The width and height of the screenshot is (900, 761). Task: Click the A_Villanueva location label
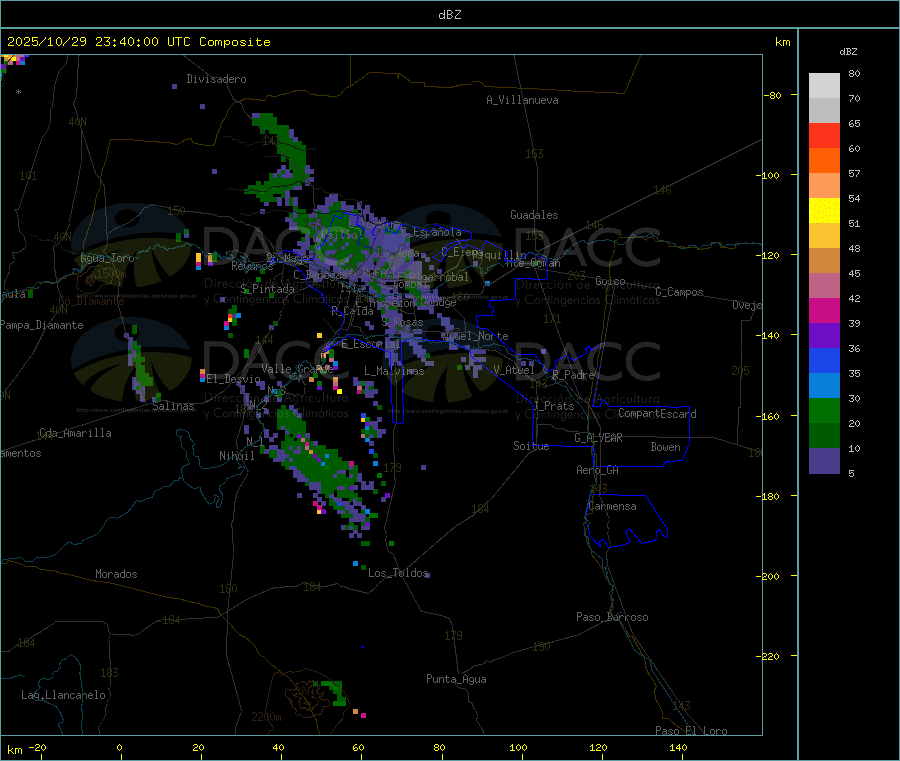click(x=522, y=100)
